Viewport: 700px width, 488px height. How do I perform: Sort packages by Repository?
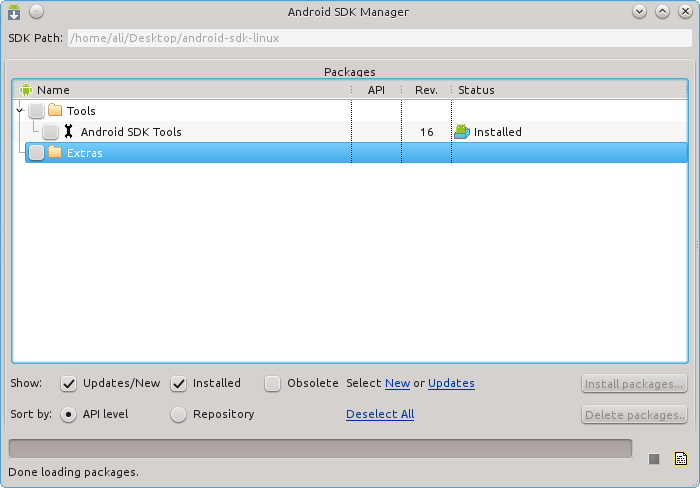pos(179,414)
